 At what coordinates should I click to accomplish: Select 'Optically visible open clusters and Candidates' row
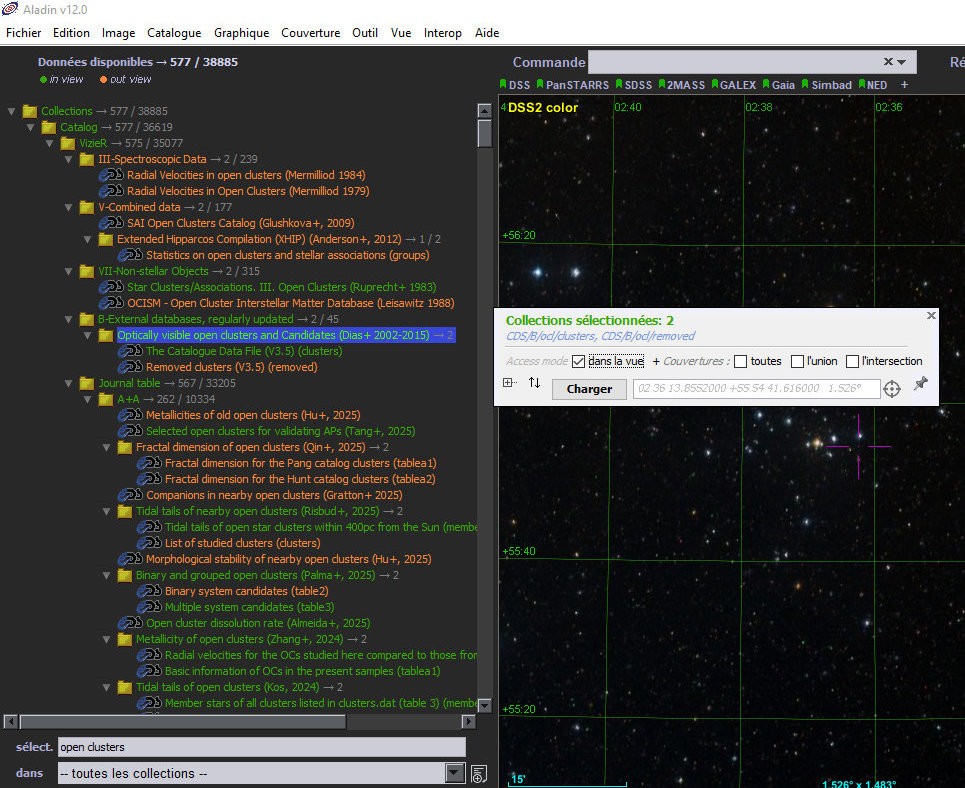pos(286,335)
